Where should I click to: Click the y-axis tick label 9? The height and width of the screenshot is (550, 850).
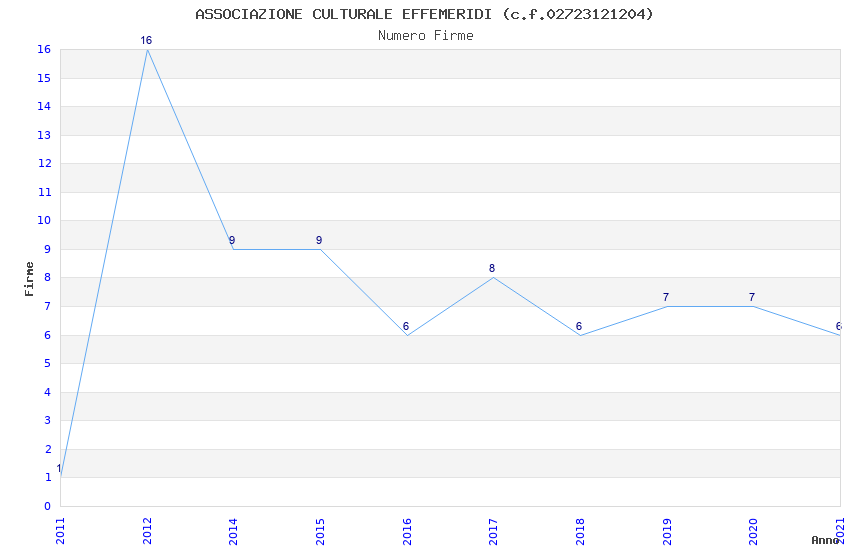[48, 249]
